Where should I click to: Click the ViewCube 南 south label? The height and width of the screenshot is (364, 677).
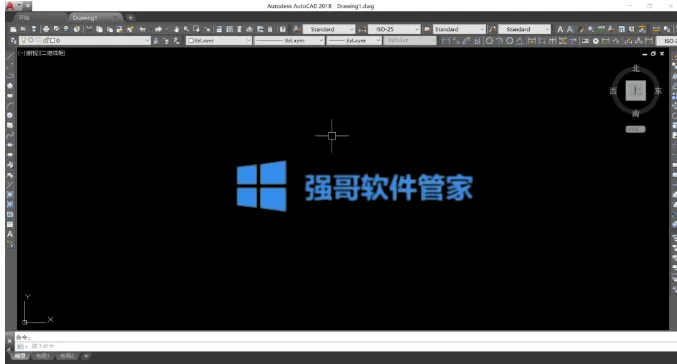coord(636,114)
